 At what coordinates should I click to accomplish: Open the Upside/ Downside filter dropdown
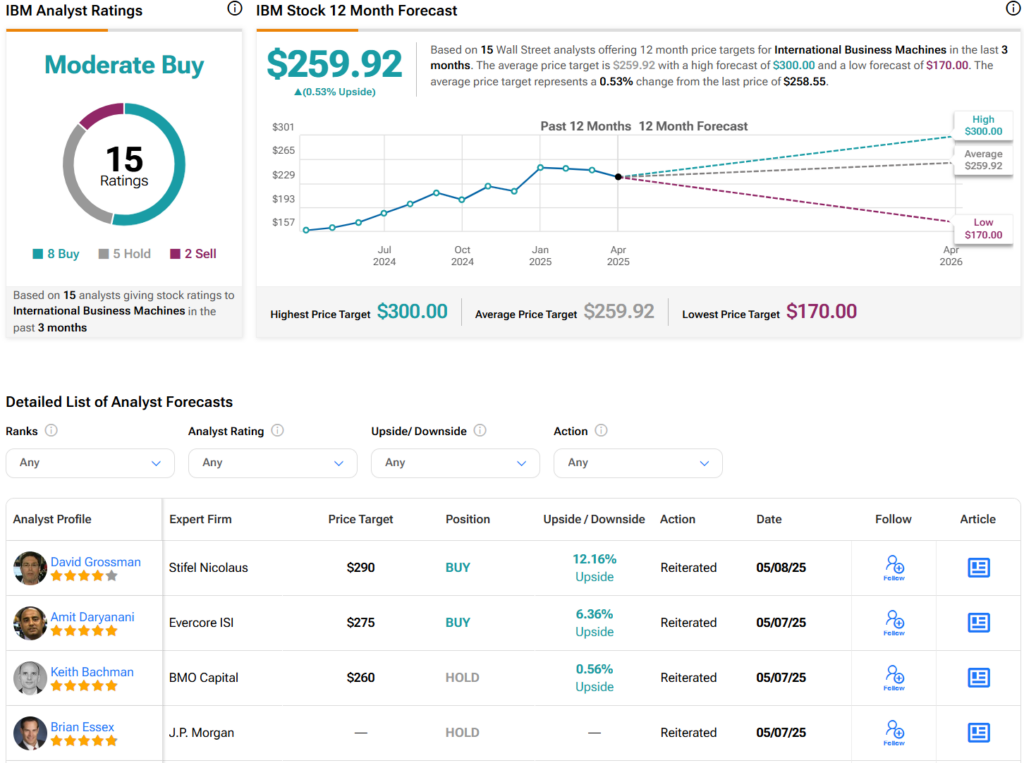point(455,463)
